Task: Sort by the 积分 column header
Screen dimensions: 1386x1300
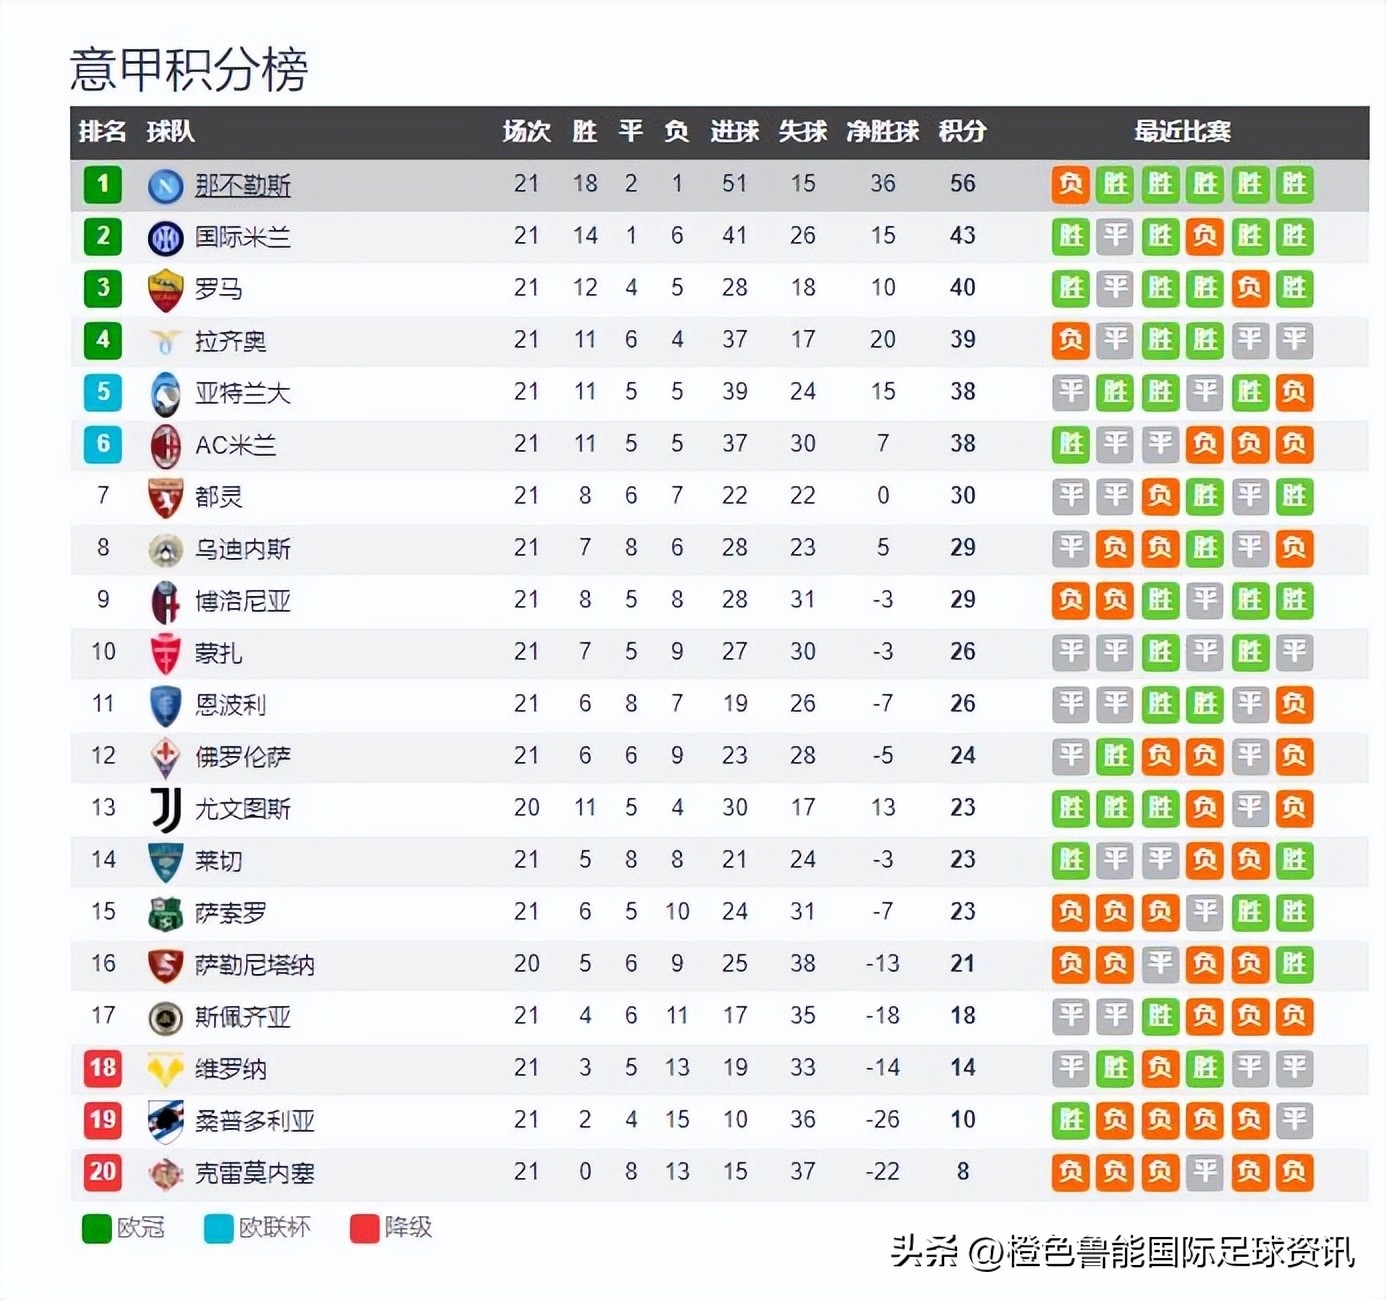Action: [962, 131]
